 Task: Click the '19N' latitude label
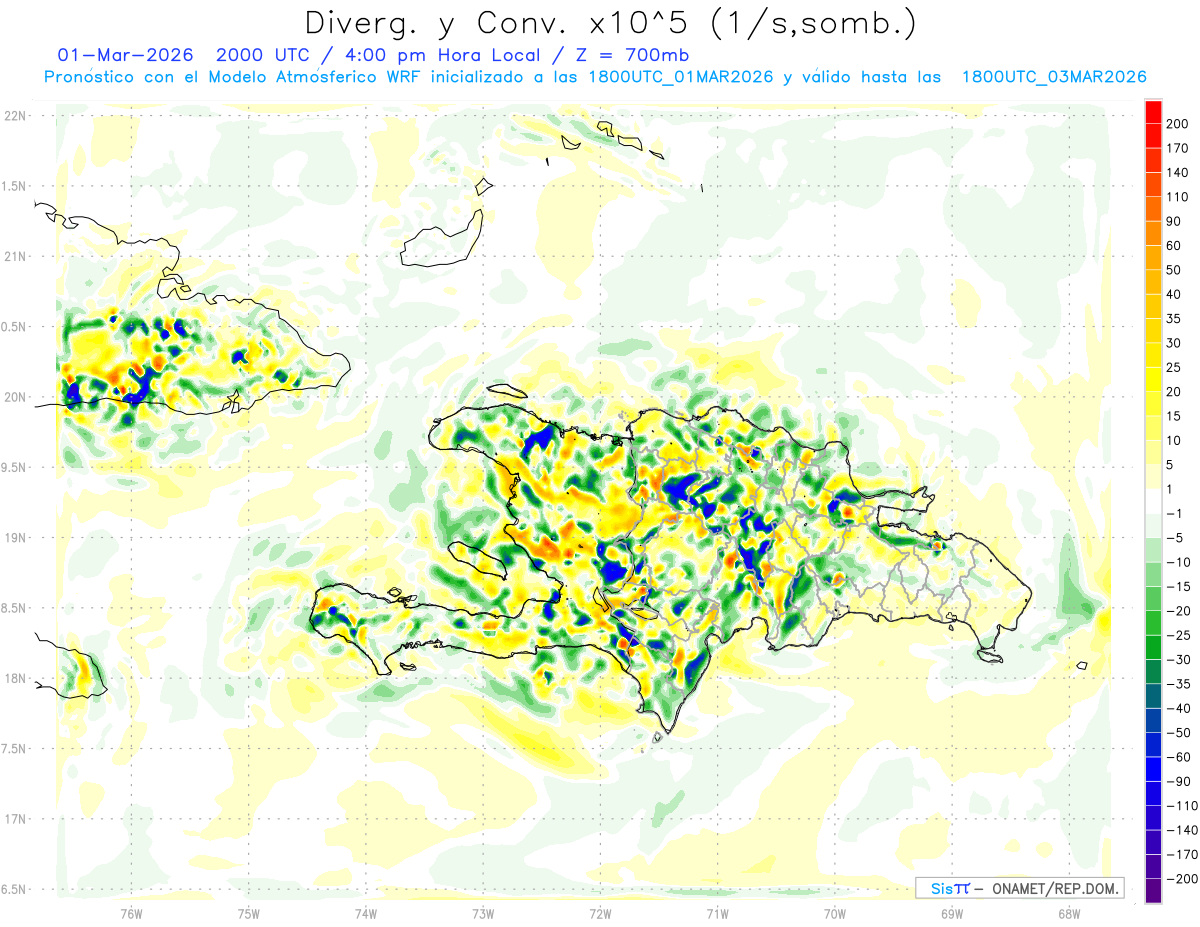pos(16,537)
